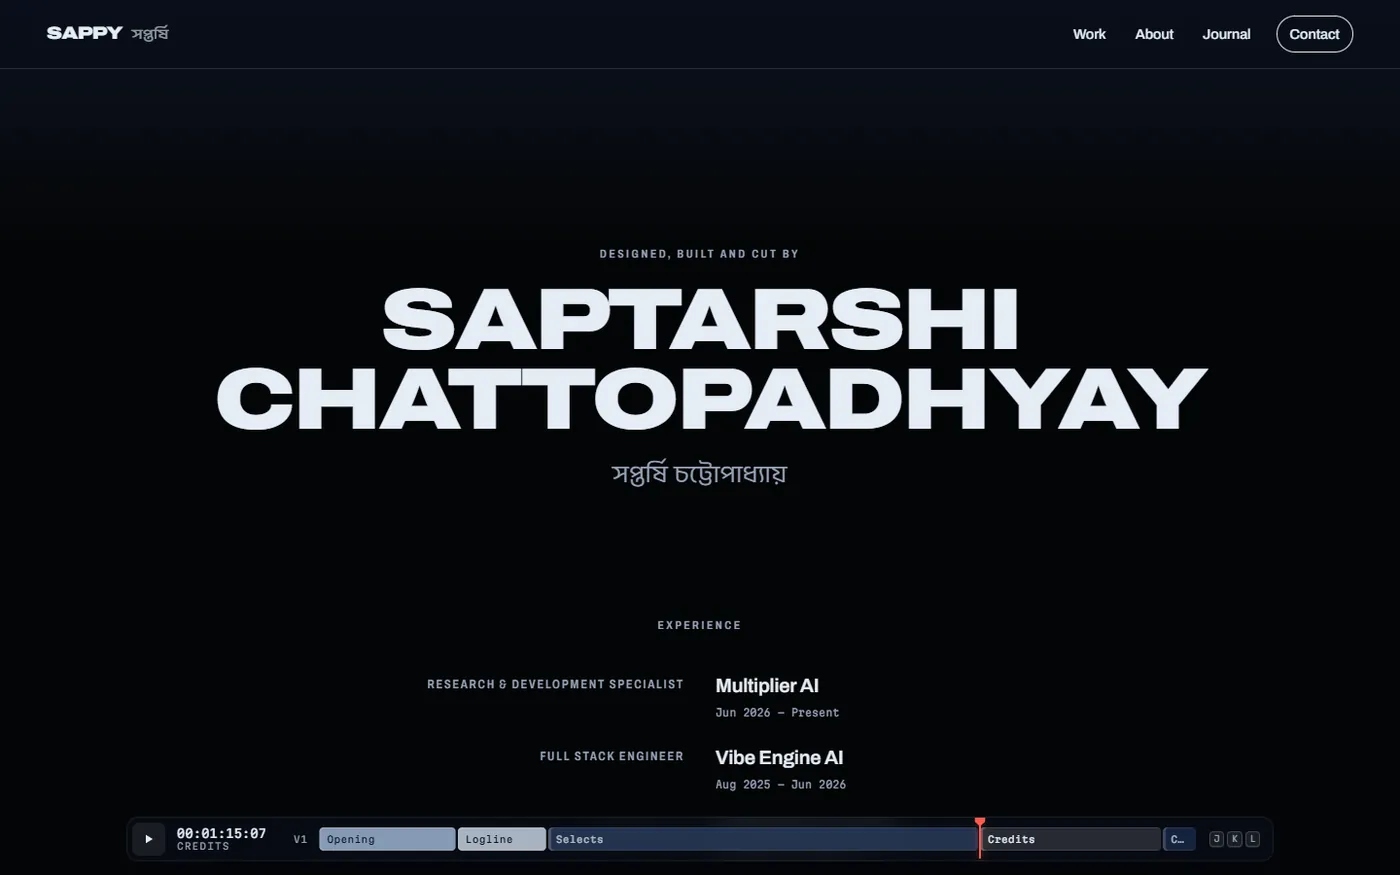
Task: Select the Logline timeline segment
Action: [502, 839]
